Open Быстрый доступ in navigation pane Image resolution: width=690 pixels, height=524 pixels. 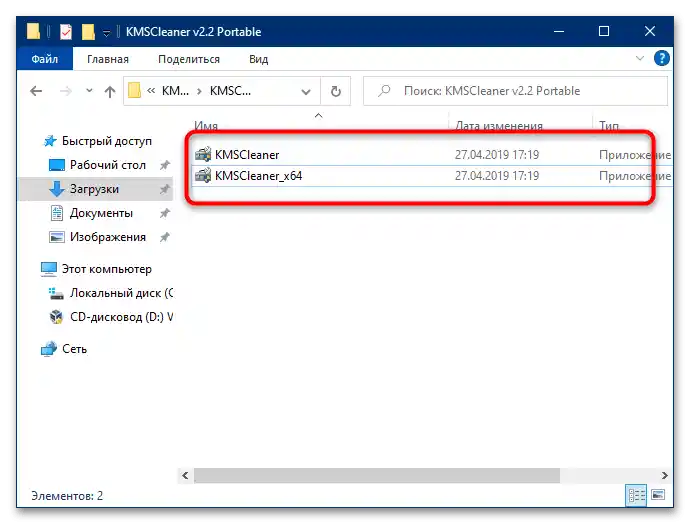tap(106, 141)
